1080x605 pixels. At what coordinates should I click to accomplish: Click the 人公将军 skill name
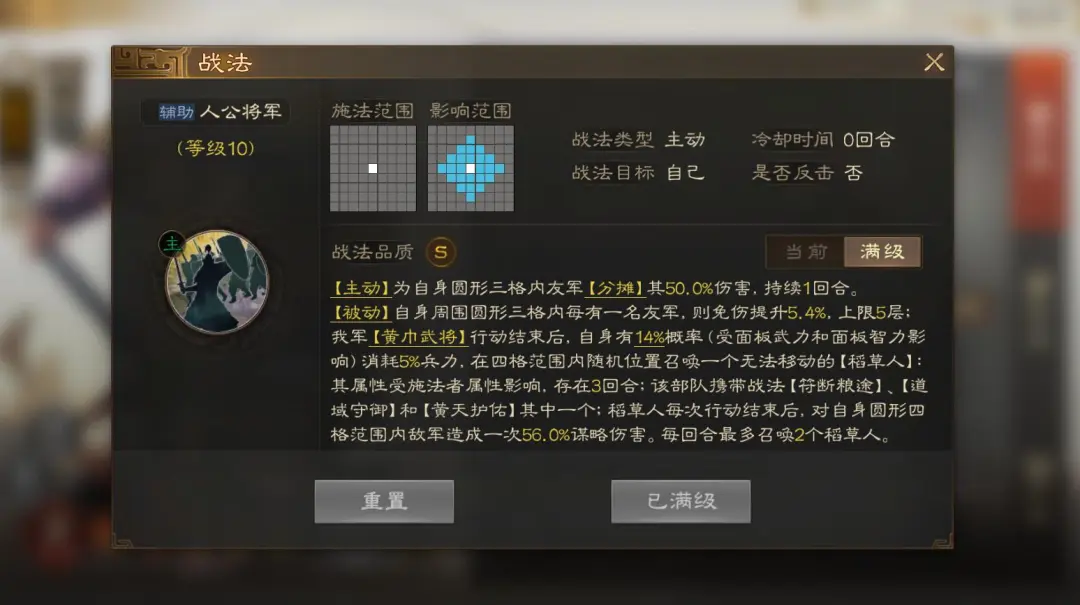click(x=240, y=112)
